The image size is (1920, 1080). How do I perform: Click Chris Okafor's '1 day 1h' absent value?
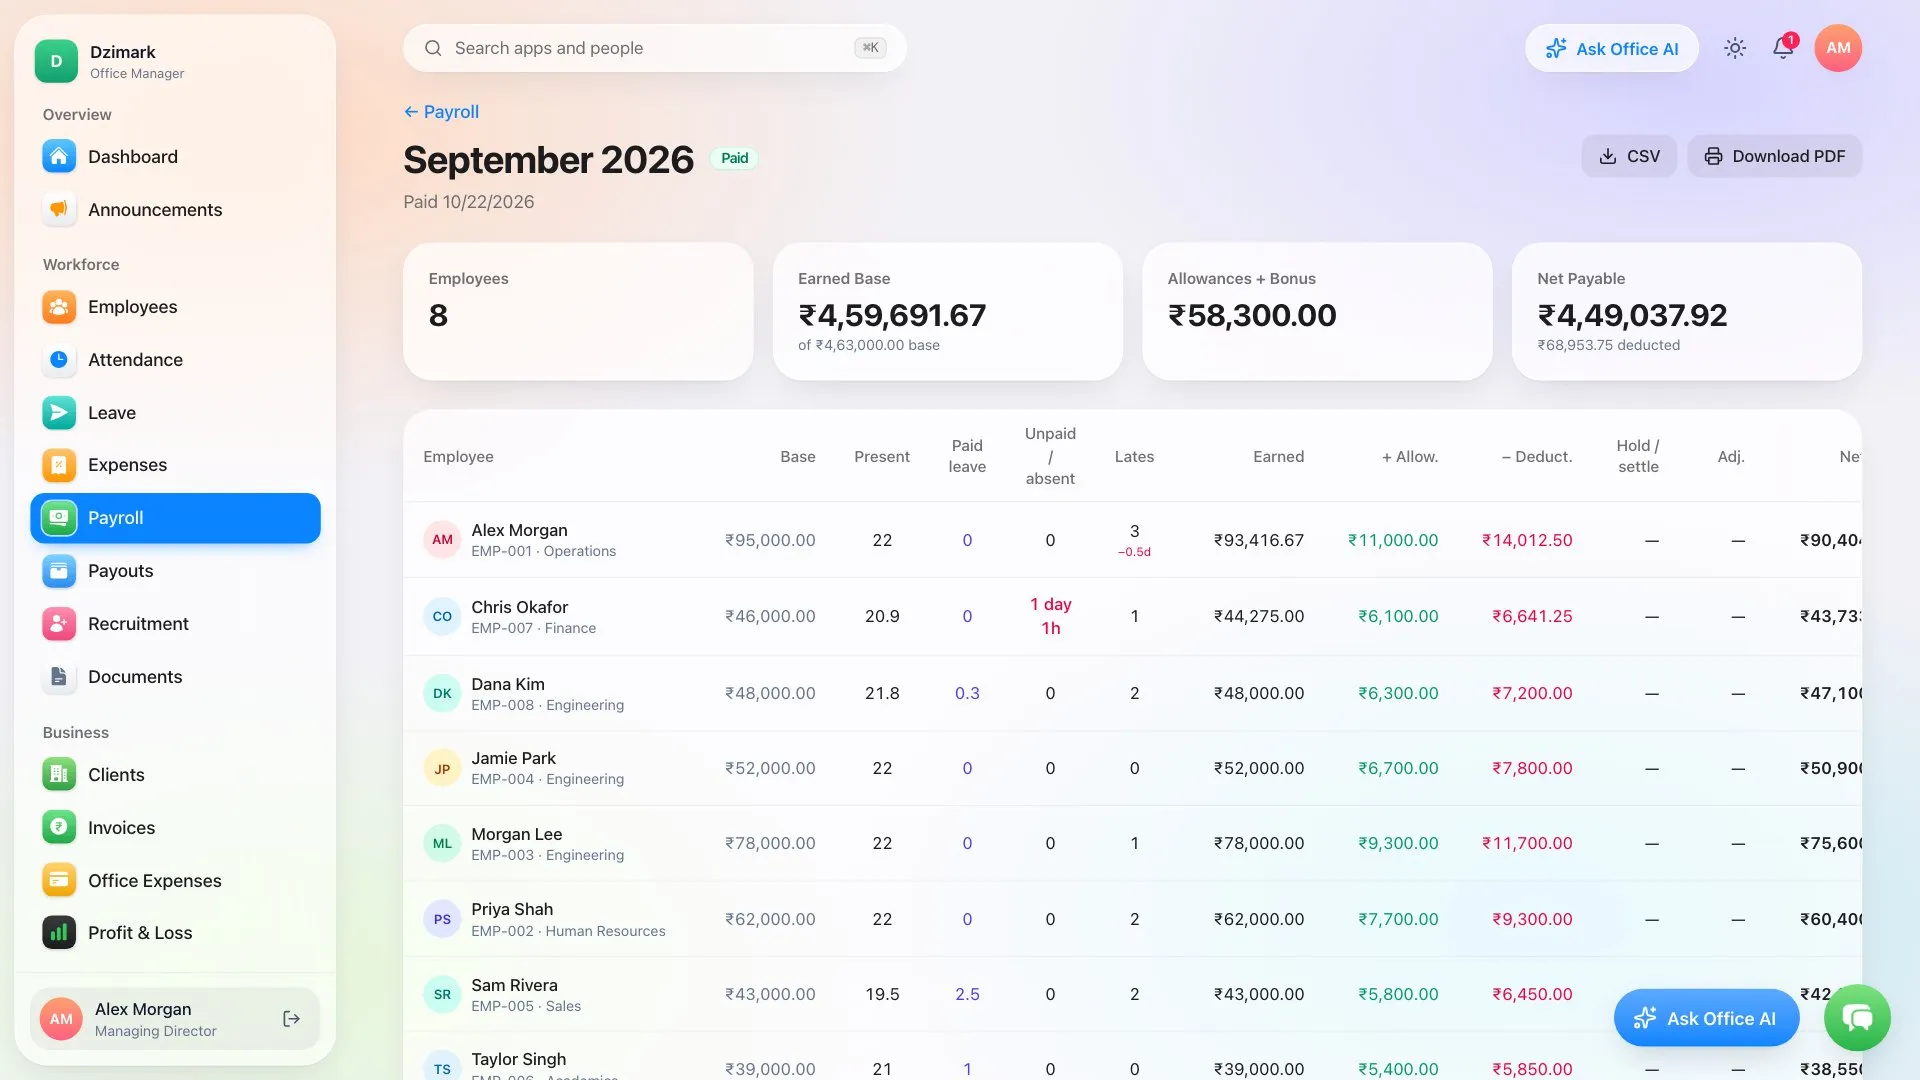(x=1050, y=616)
